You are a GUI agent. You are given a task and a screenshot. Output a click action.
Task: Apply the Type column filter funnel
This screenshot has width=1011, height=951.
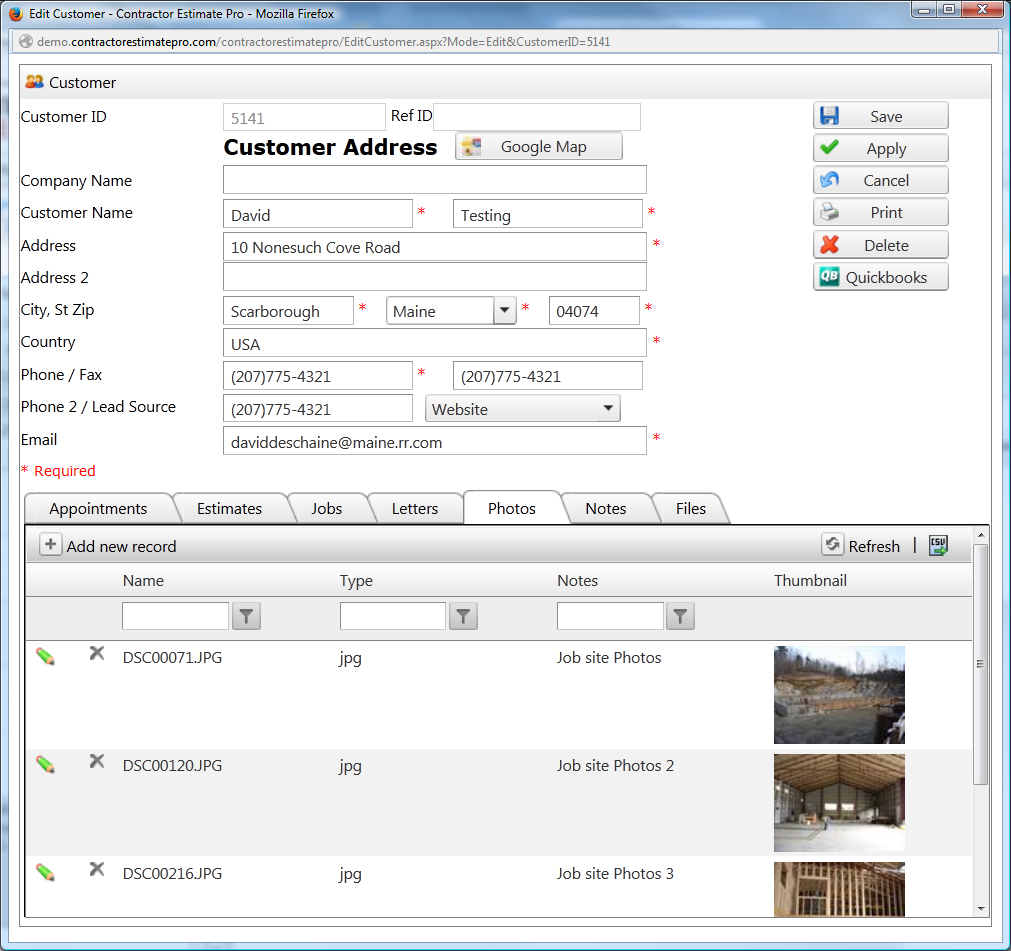point(463,616)
